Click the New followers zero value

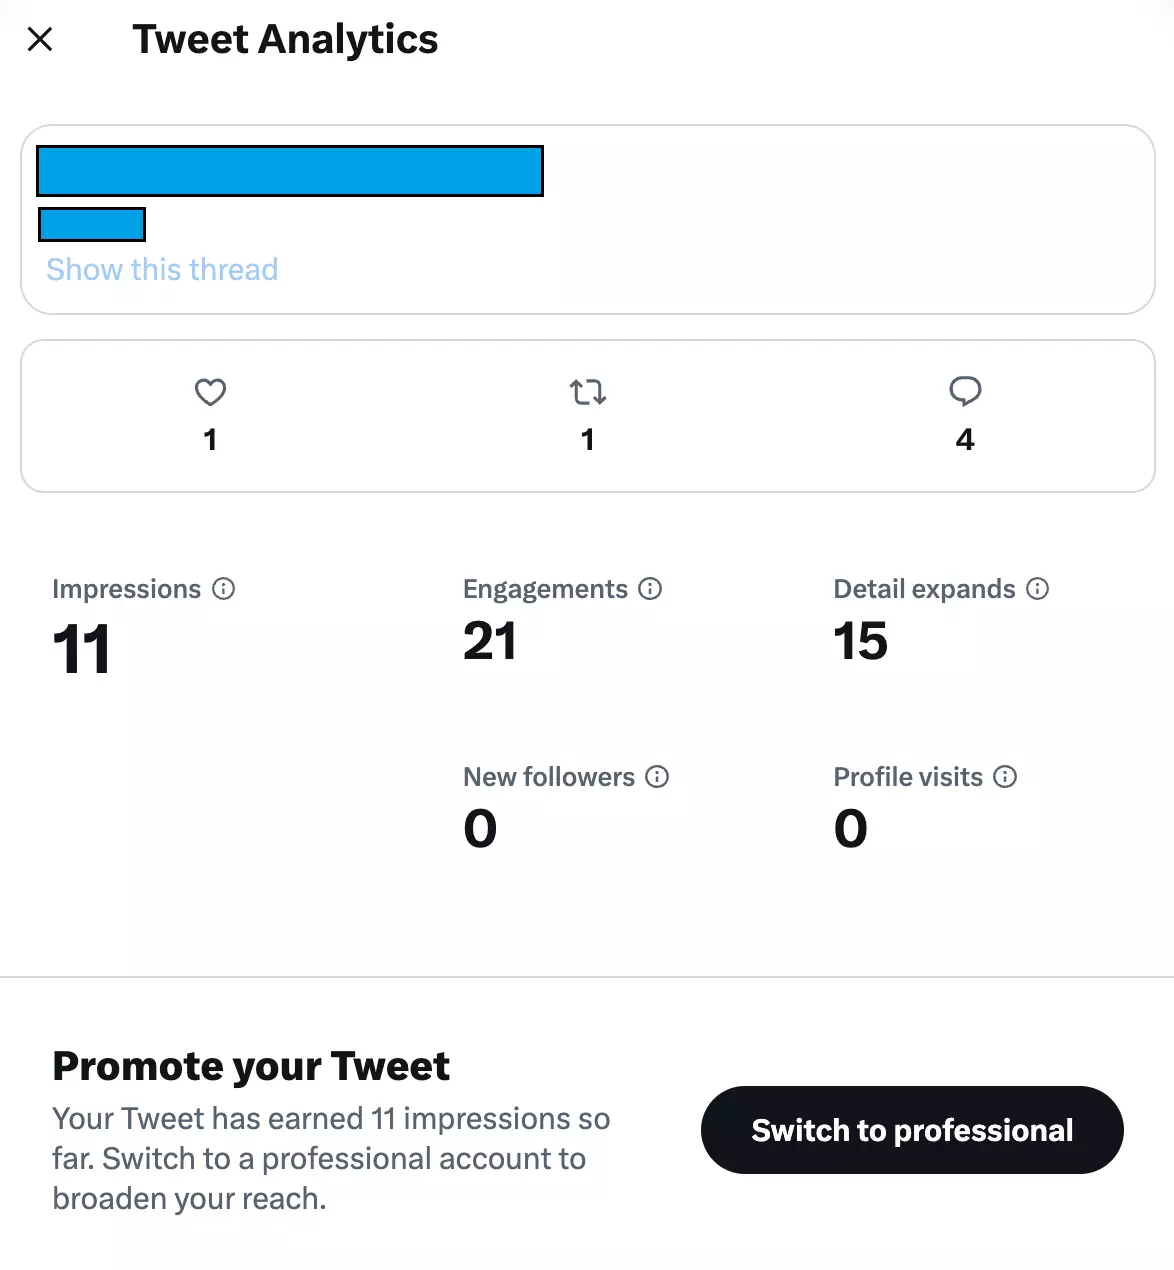(480, 828)
